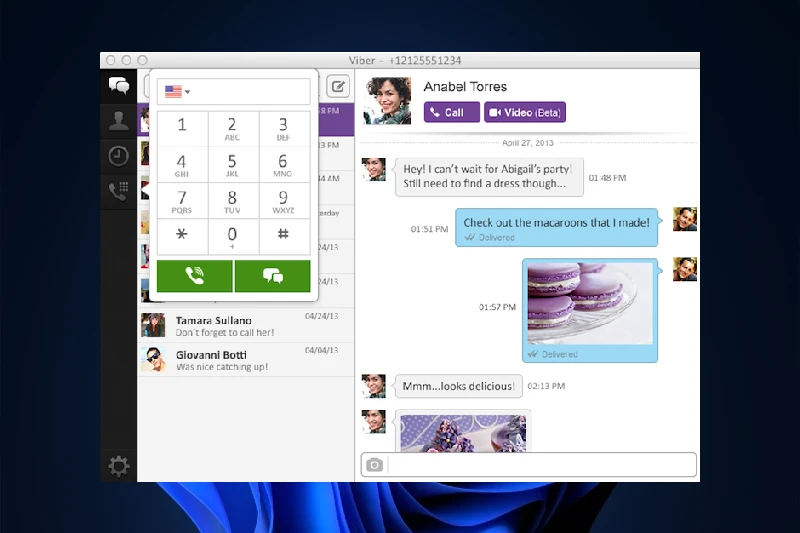Toggle the dialpad keypad sidebar icon
Image resolution: width=800 pixels, height=533 pixels.
coord(118,191)
